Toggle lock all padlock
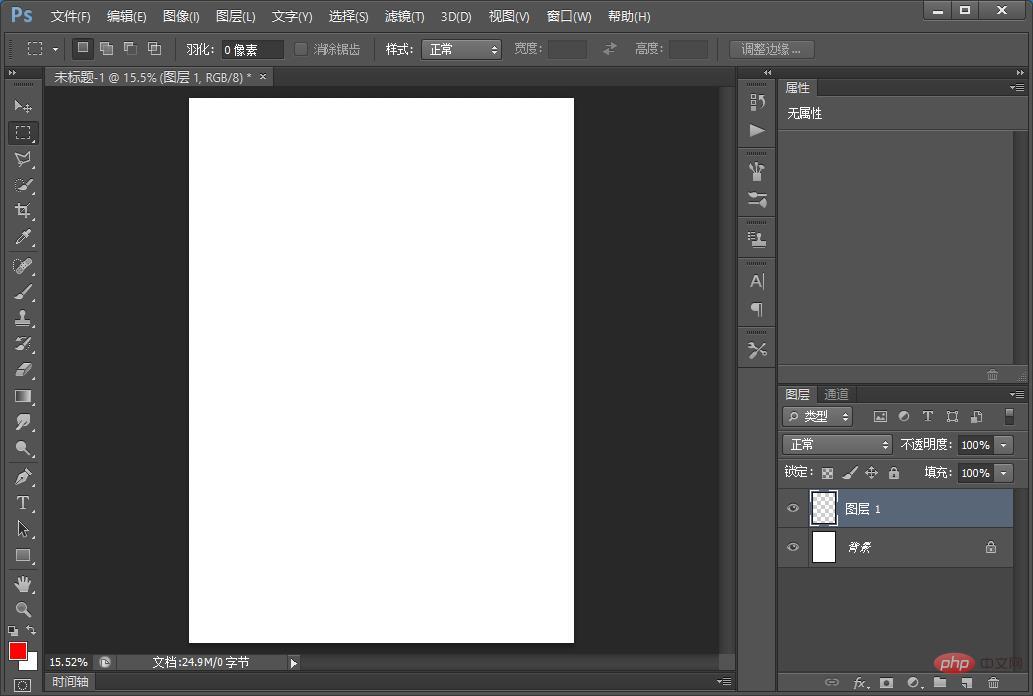The image size is (1033, 696). (894, 473)
